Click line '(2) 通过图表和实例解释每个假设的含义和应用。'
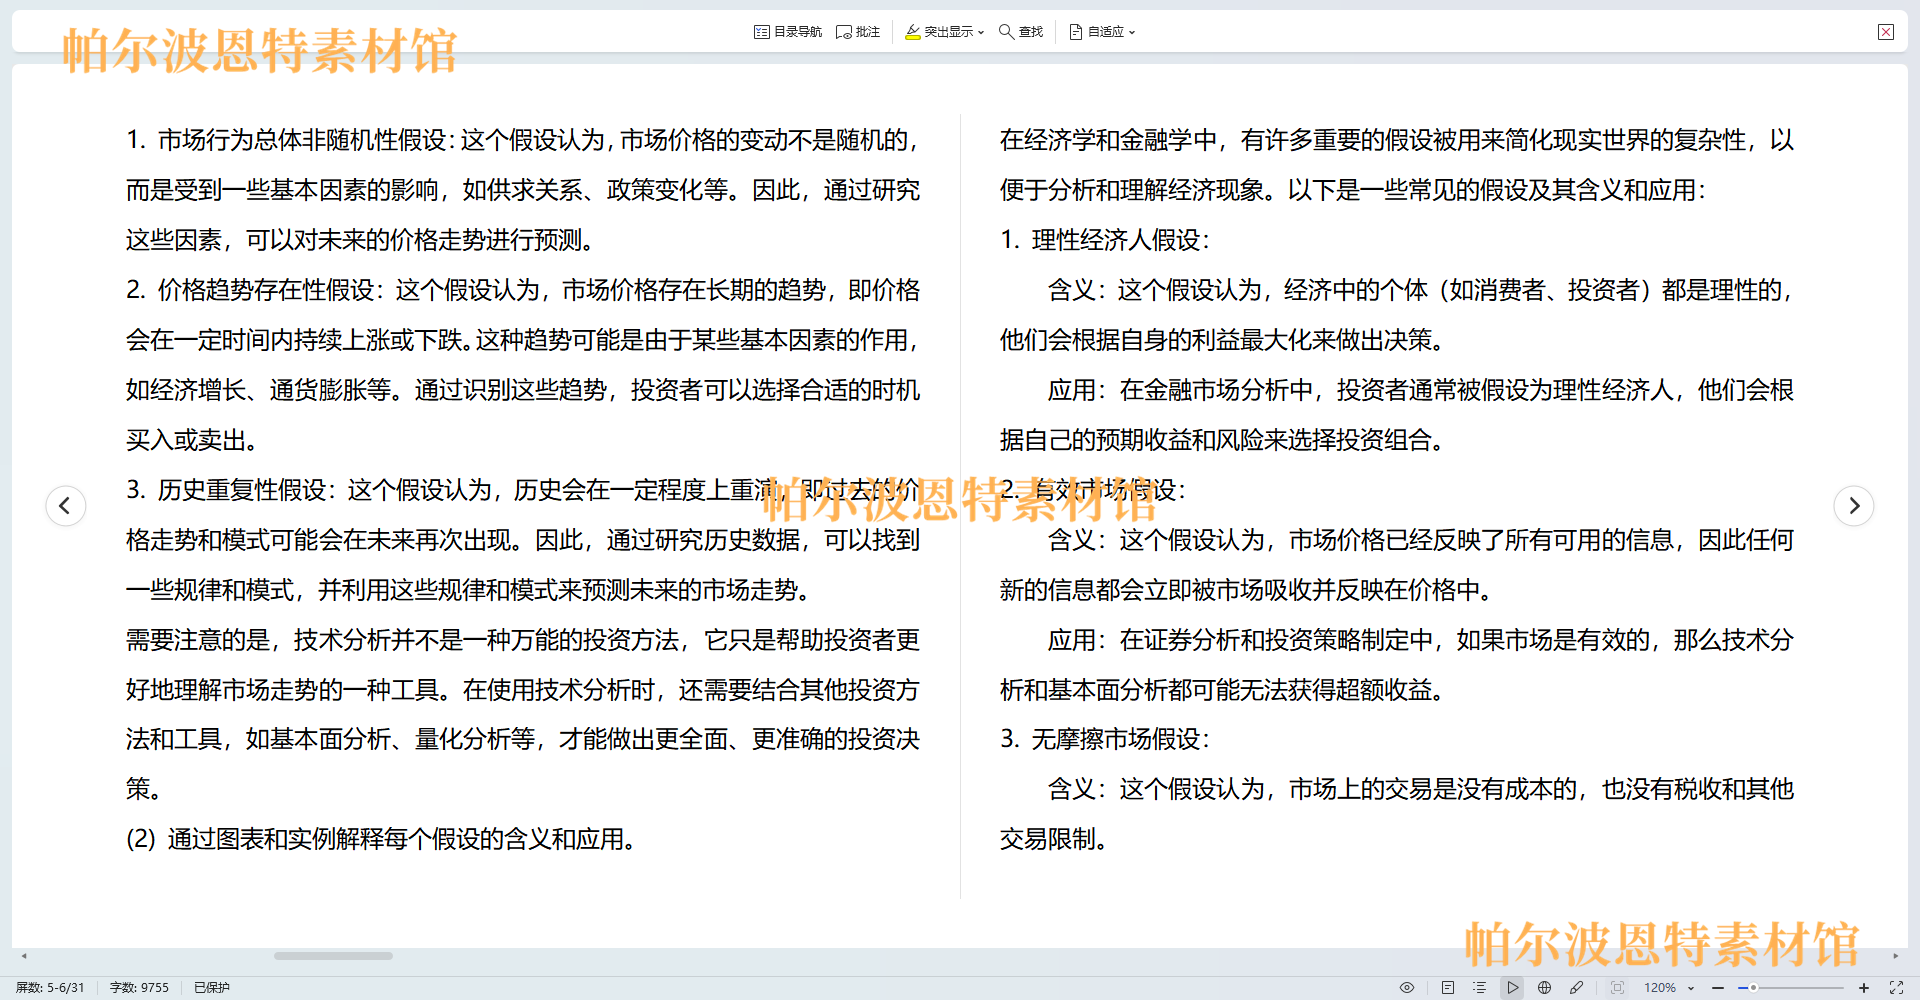1920x1000 pixels. point(381,839)
